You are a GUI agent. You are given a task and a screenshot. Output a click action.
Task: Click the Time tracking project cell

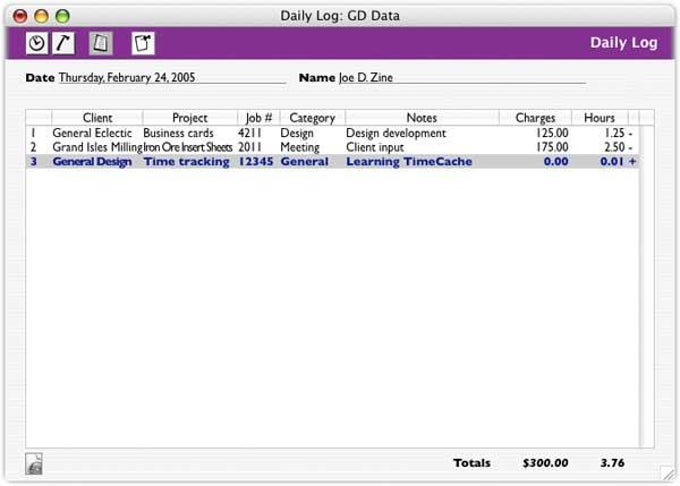(x=186, y=162)
